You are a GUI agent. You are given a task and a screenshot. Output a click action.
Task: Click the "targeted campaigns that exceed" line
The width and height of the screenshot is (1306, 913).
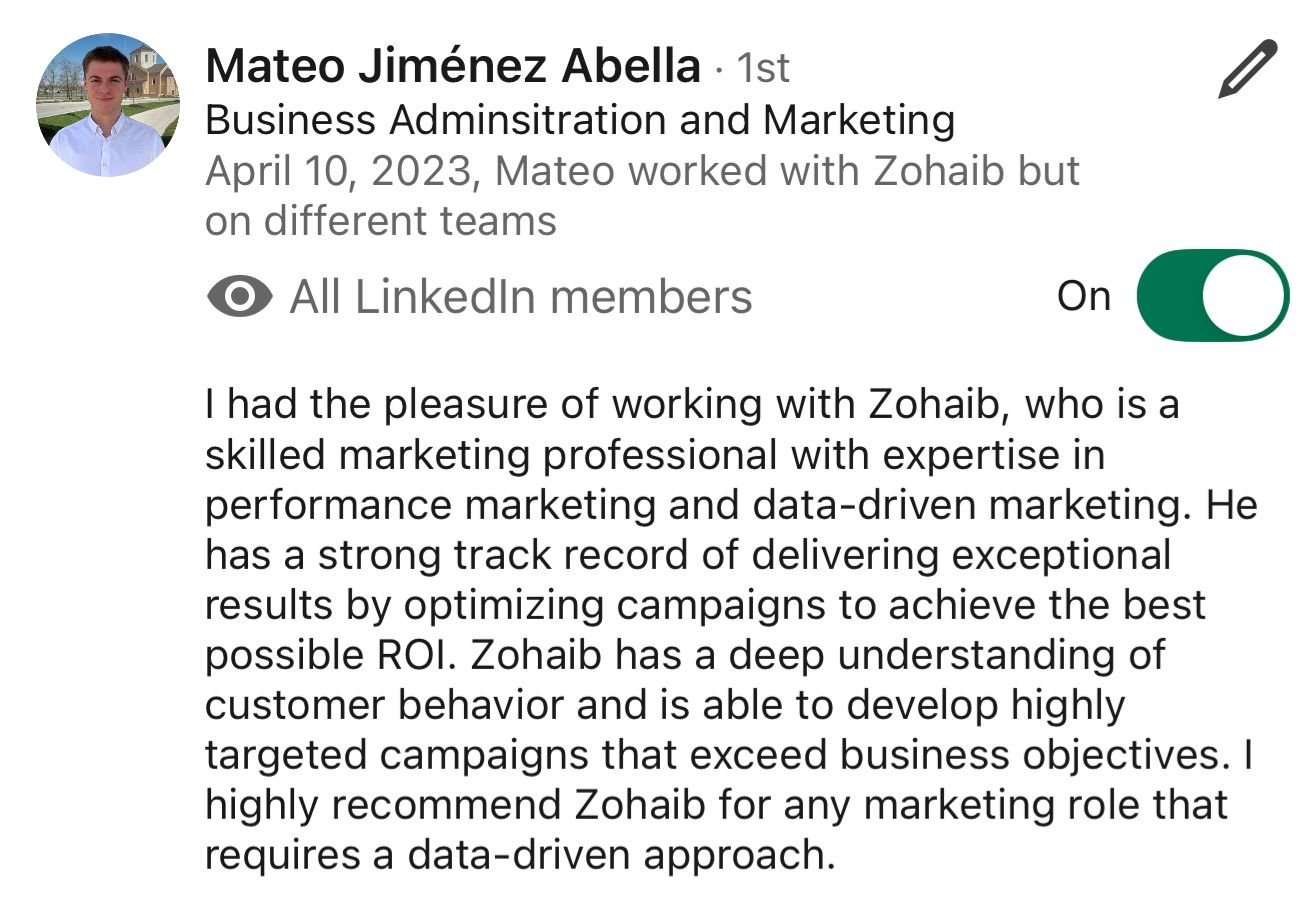[728, 755]
